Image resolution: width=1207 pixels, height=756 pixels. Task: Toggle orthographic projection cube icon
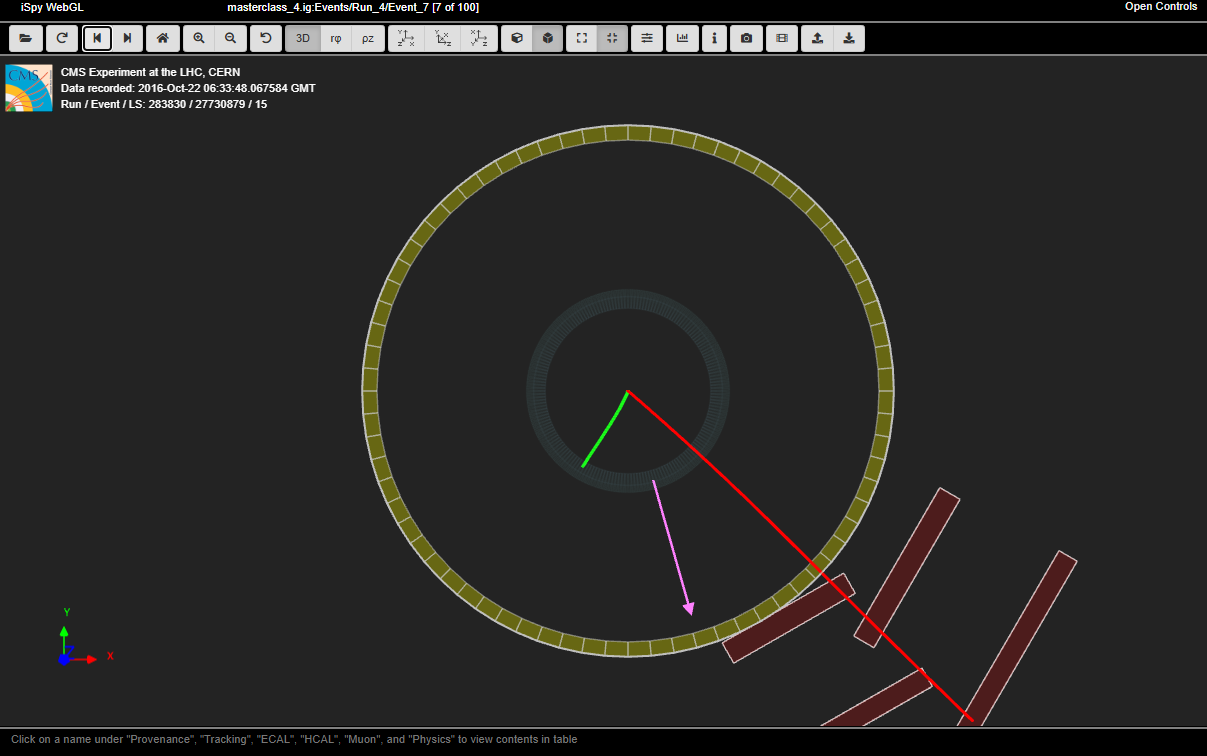[548, 38]
